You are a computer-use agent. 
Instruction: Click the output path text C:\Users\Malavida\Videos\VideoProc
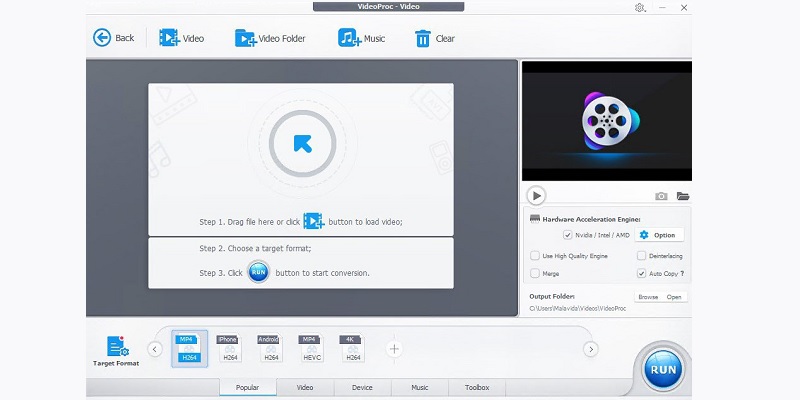[x=578, y=309]
